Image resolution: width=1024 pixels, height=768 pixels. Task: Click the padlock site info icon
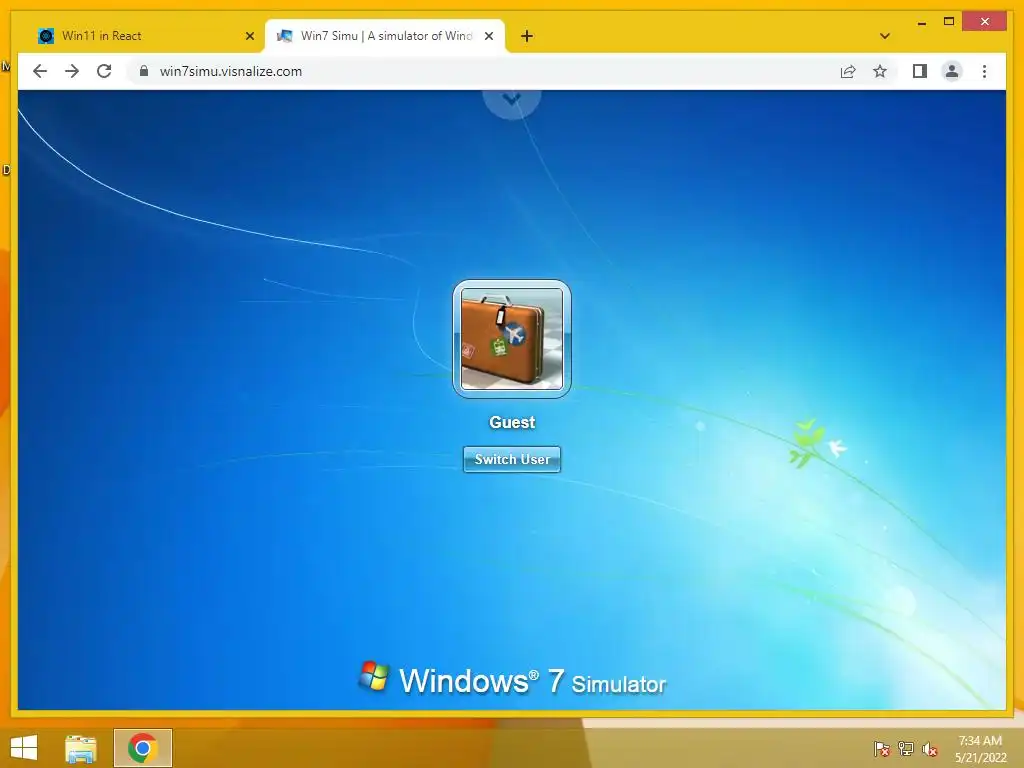click(x=144, y=71)
